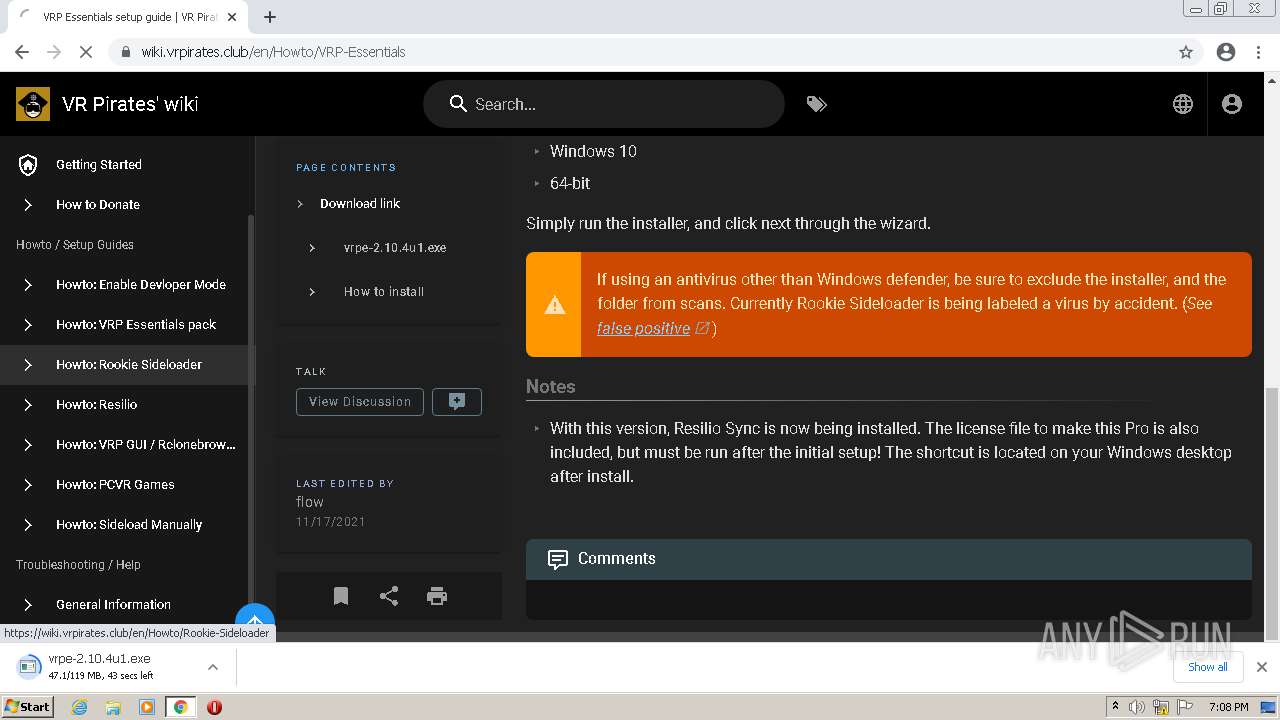Open File Explorer in taskbar

click(113, 707)
